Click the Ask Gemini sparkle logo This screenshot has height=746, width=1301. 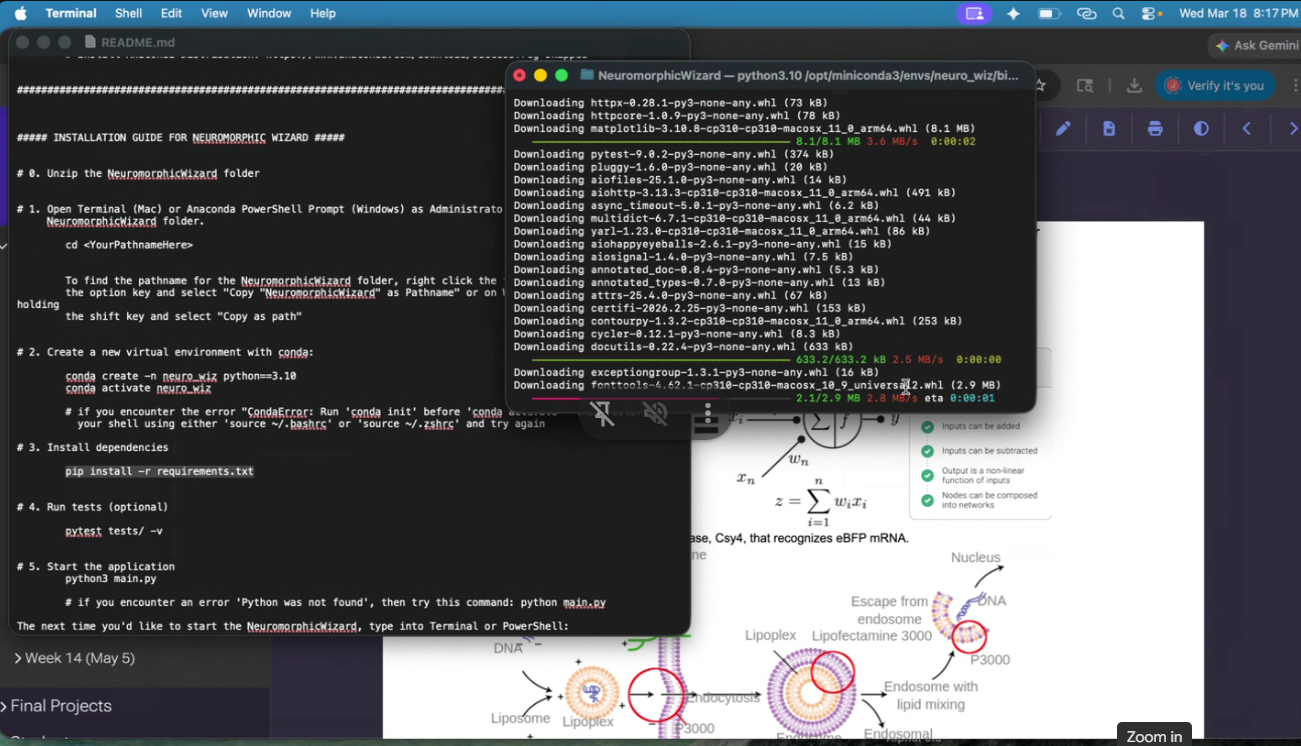click(1221, 46)
